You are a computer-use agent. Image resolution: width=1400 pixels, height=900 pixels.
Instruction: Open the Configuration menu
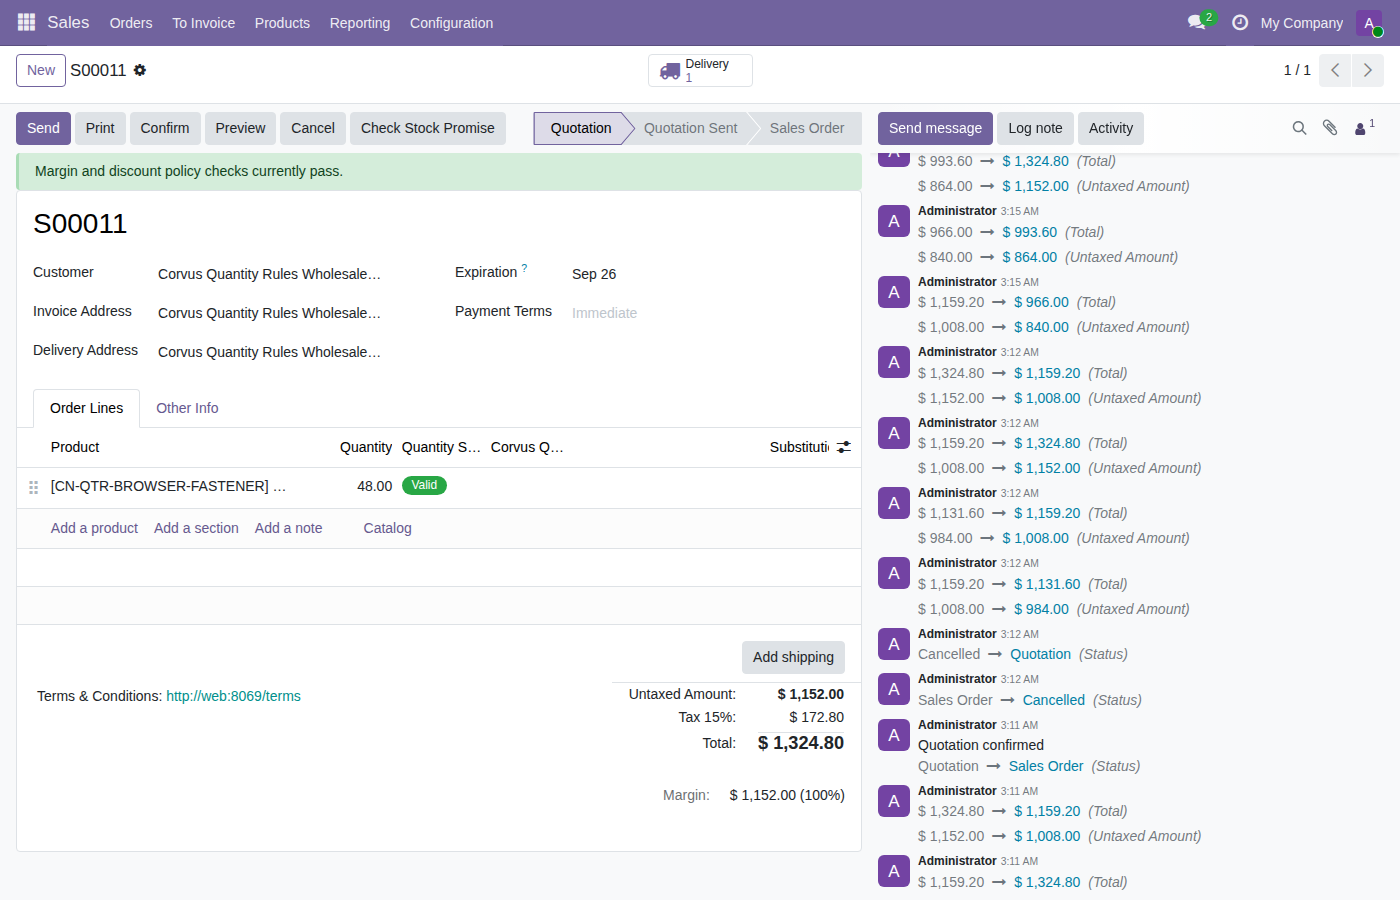pyautogui.click(x=451, y=23)
